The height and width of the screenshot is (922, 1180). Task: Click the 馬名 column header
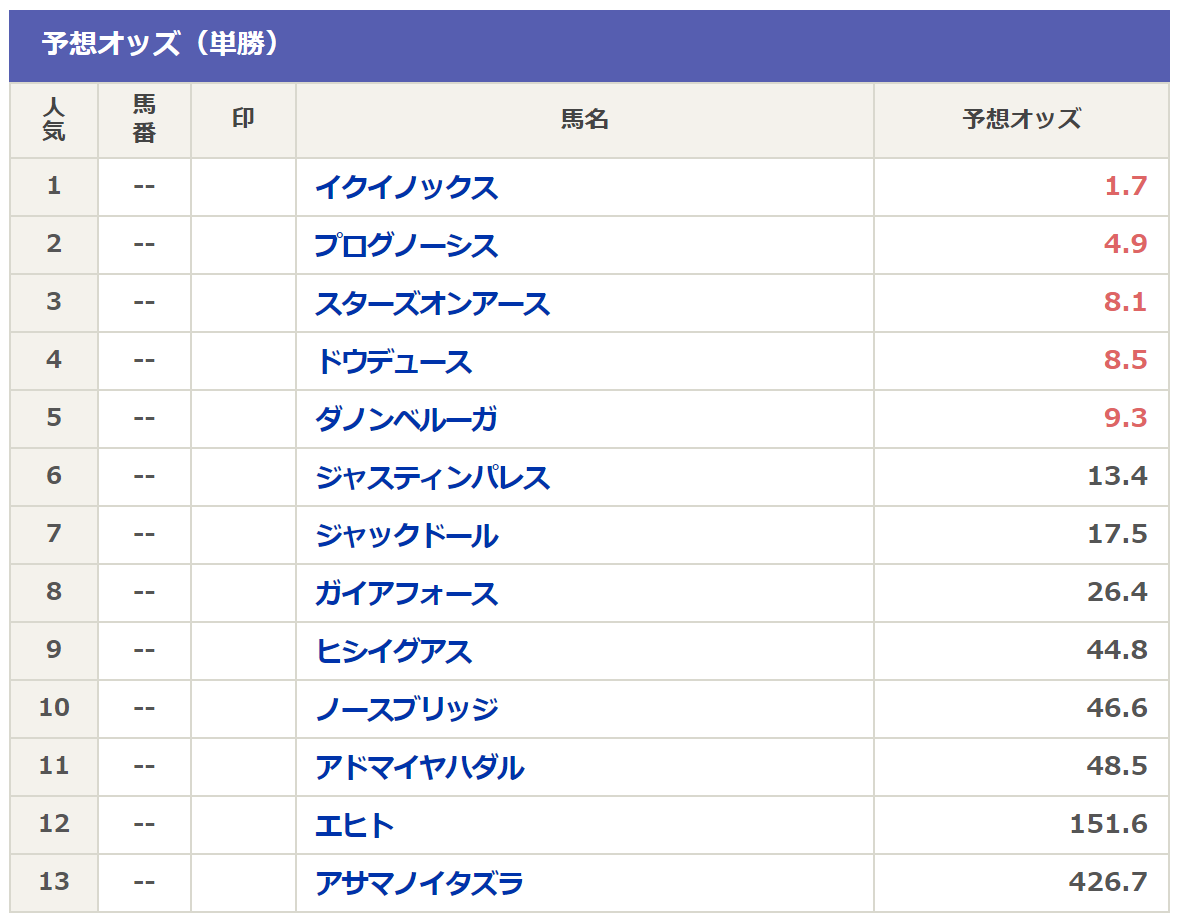tap(585, 120)
